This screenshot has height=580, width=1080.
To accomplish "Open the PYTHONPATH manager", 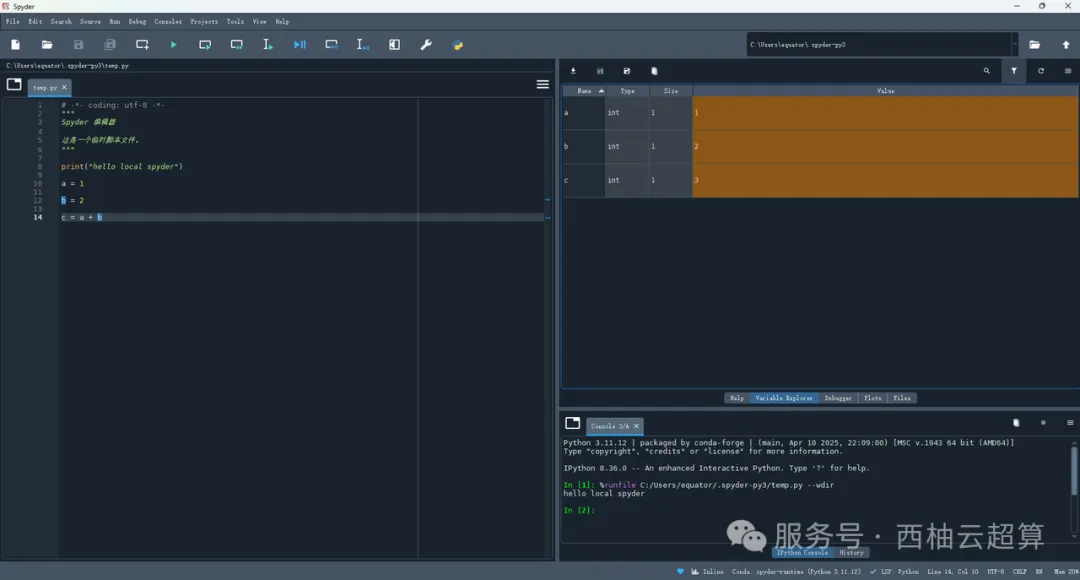I will (458, 45).
